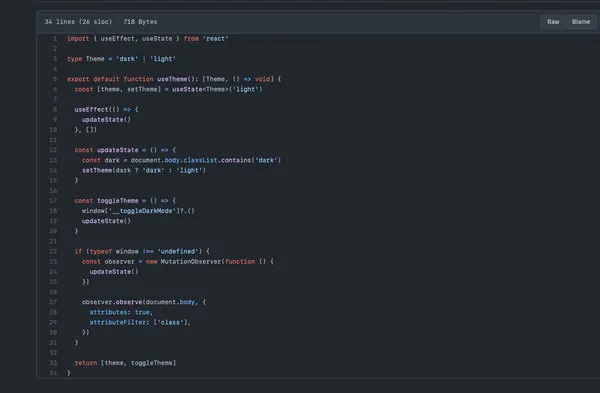Click the '718 Bytes' file size text
This screenshot has height=393, width=600.
pos(140,22)
